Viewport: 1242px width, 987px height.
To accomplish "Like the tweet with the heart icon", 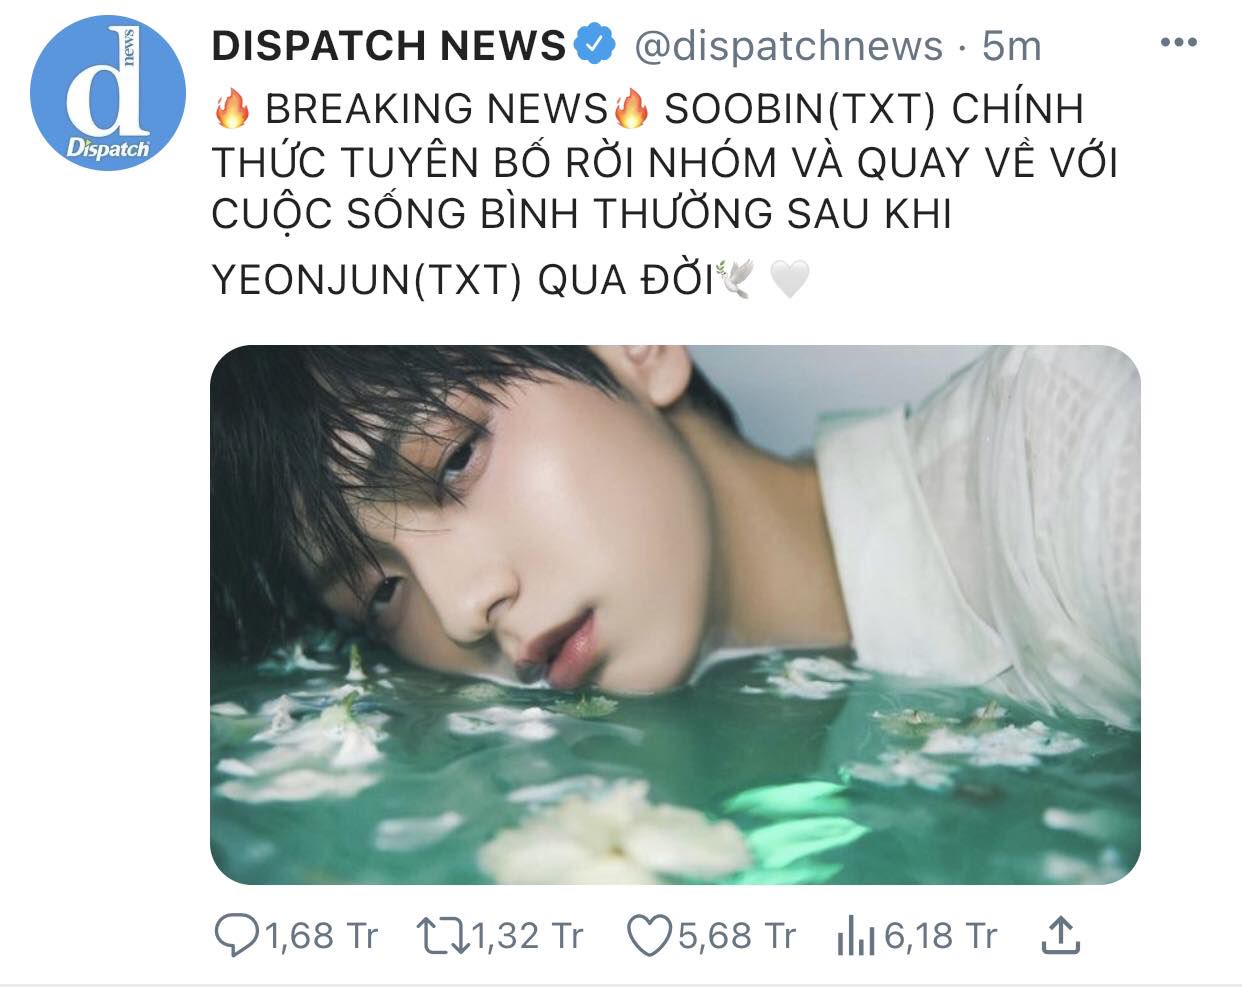I will click(648, 936).
